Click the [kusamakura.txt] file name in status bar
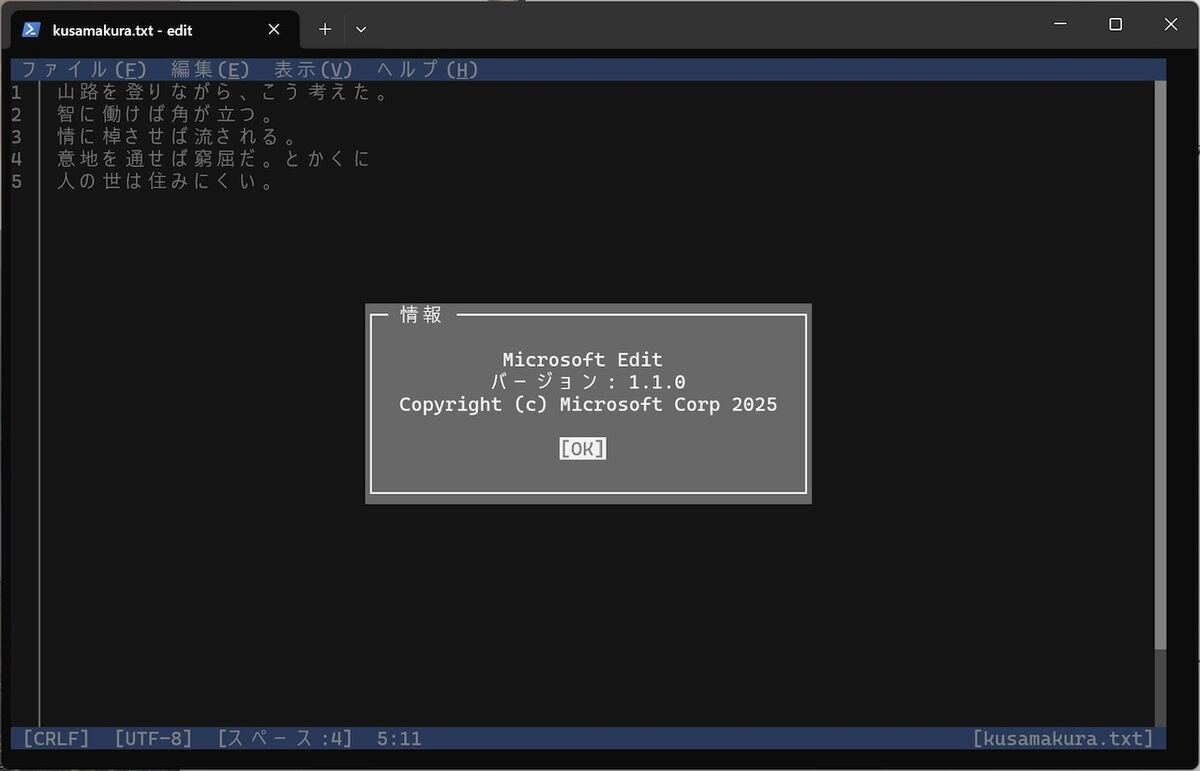The width and height of the screenshot is (1200, 771). [1063, 739]
